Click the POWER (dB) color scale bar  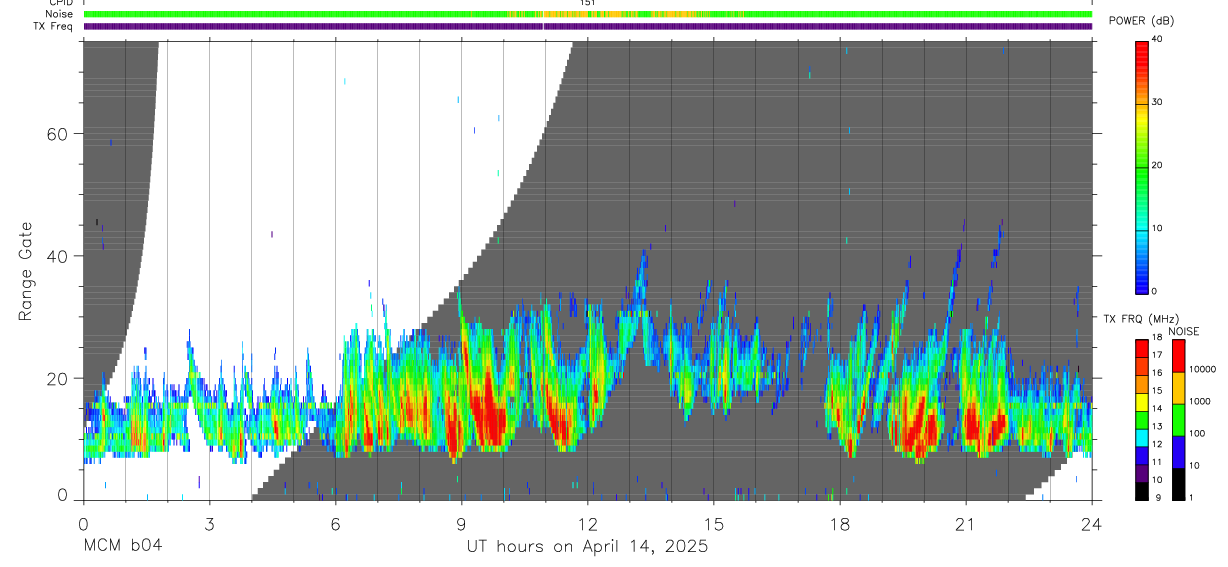pyautogui.click(x=1141, y=166)
